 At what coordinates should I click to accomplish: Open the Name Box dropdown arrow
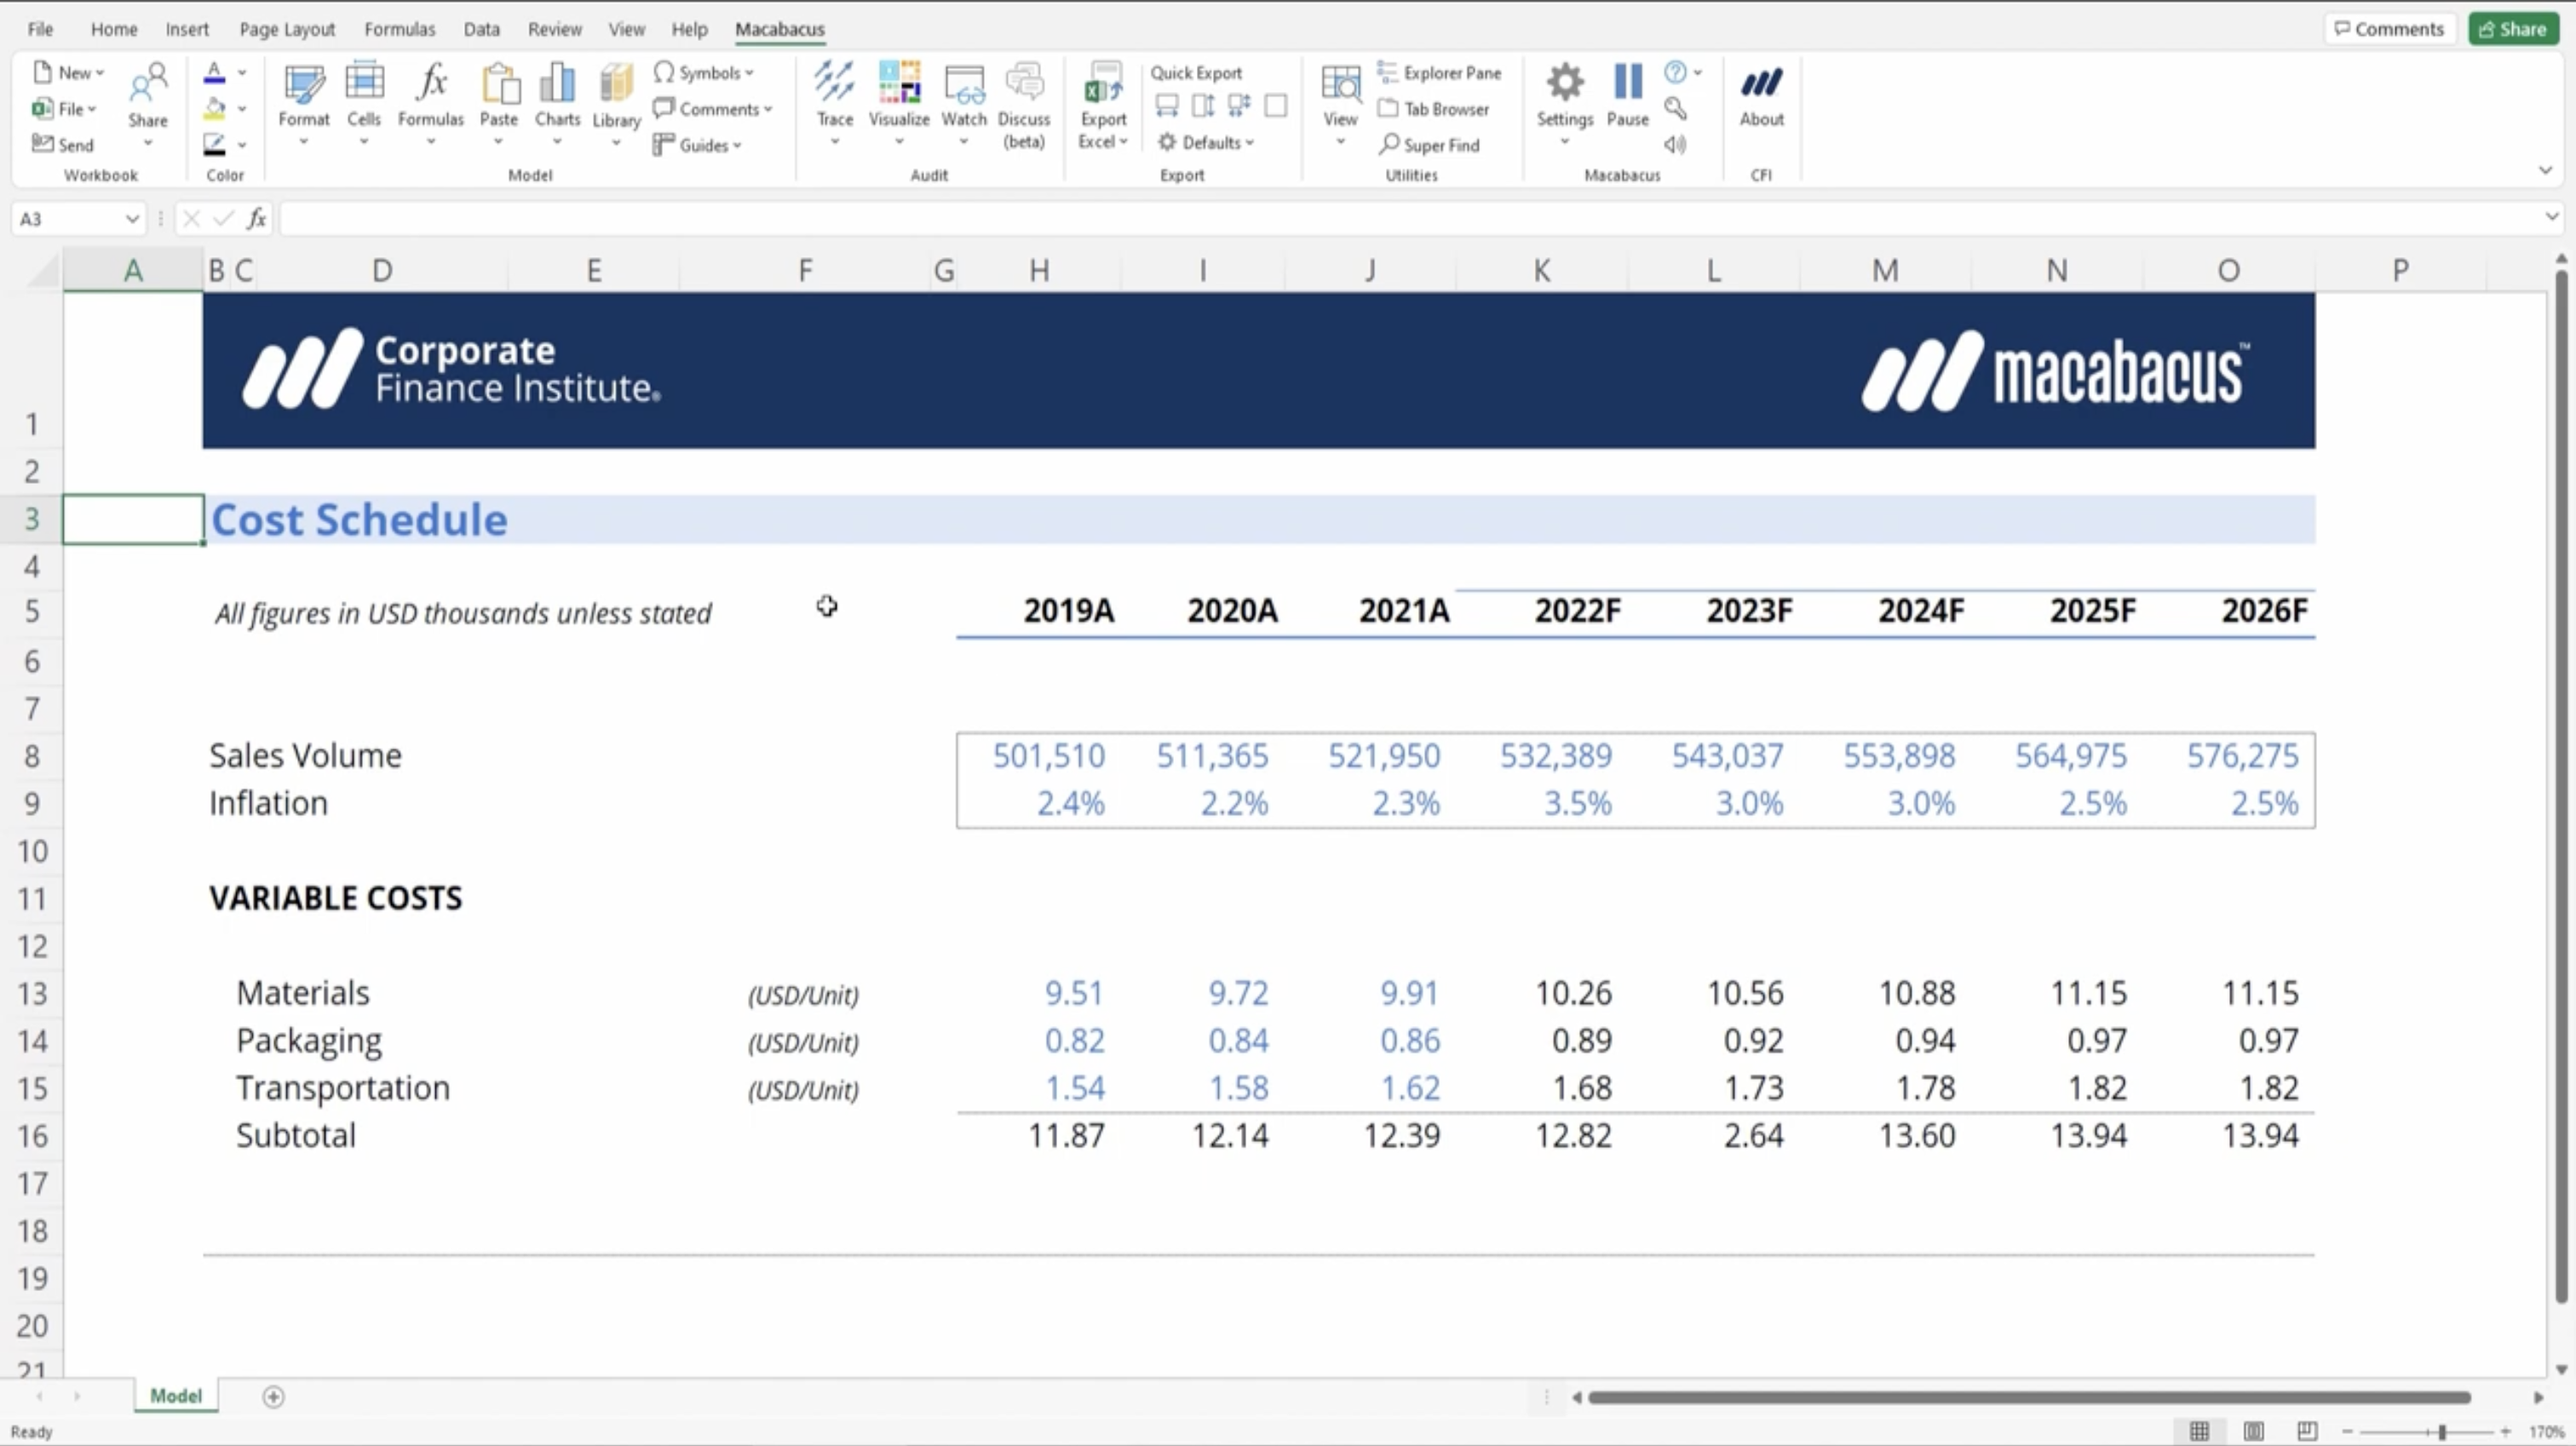tap(131, 219)
